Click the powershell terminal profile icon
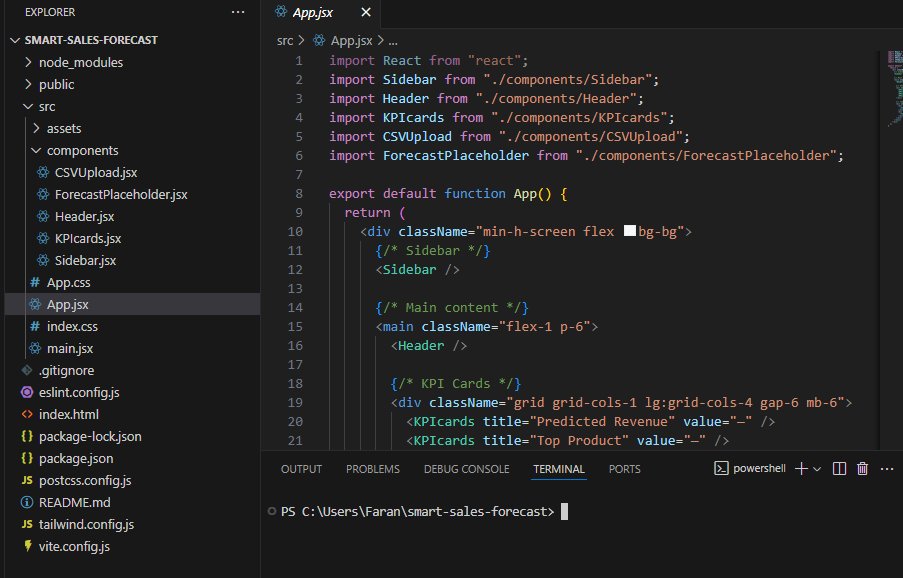 click(721, 467)
